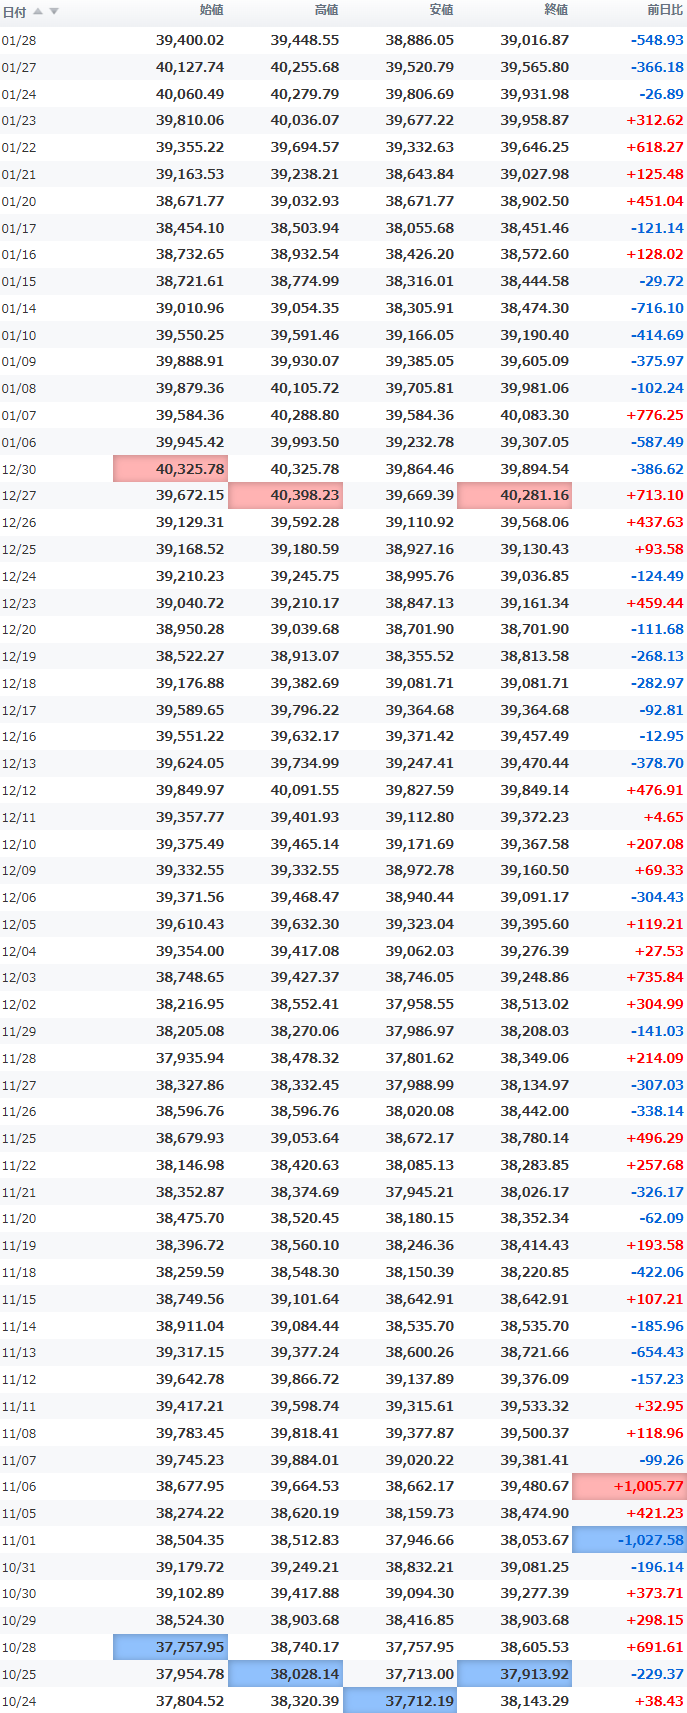Viewport: 687px width, 1713px height.
Task: Select change value -654.43
Action: tap(657, 1352)
